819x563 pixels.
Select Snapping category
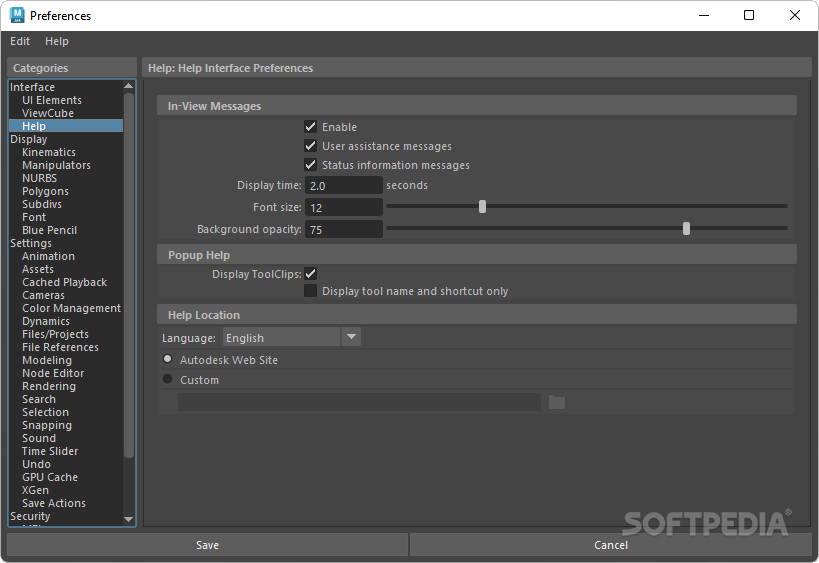click(x=47, y=425)
